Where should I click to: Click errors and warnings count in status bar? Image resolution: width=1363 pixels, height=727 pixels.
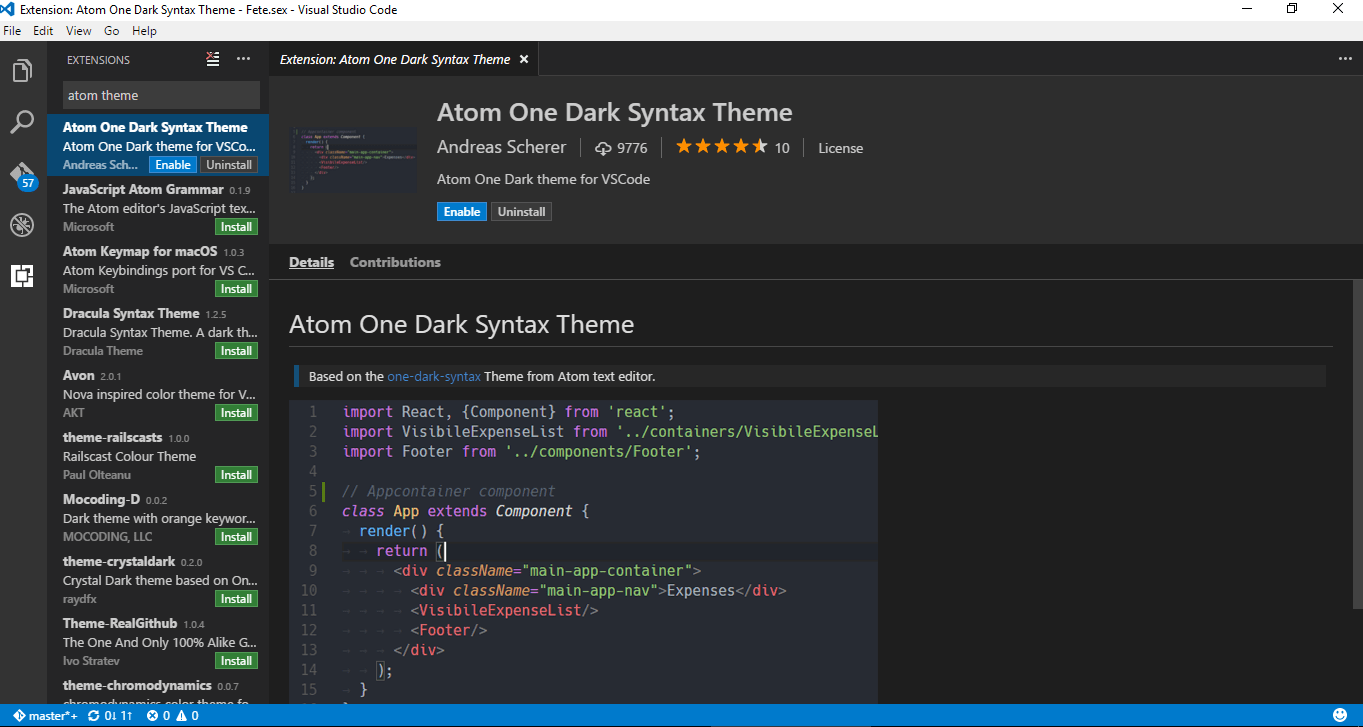click(x=173, y=716)
